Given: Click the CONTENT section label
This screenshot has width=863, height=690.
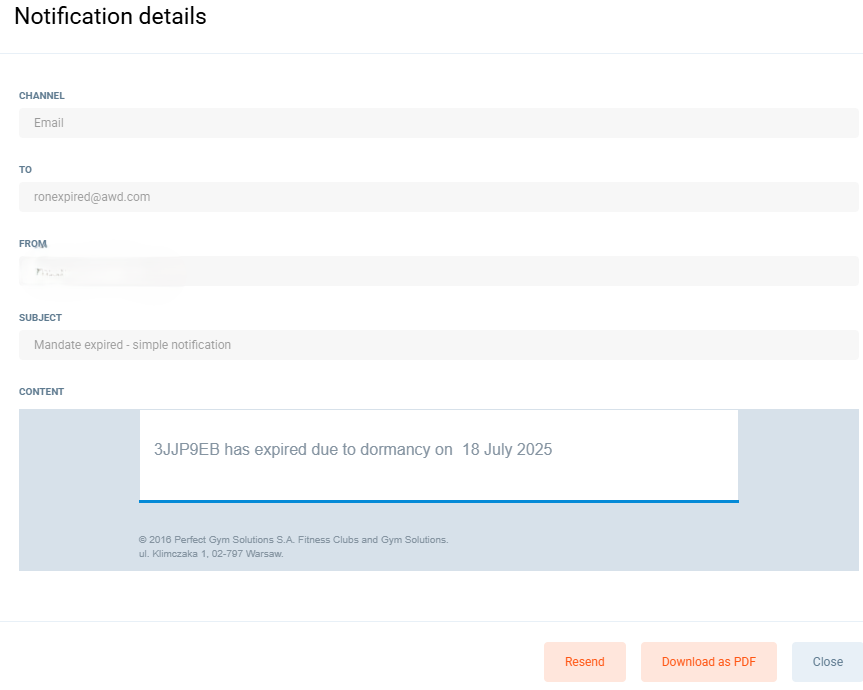Looking at the screenshot, I should (41, 392).
